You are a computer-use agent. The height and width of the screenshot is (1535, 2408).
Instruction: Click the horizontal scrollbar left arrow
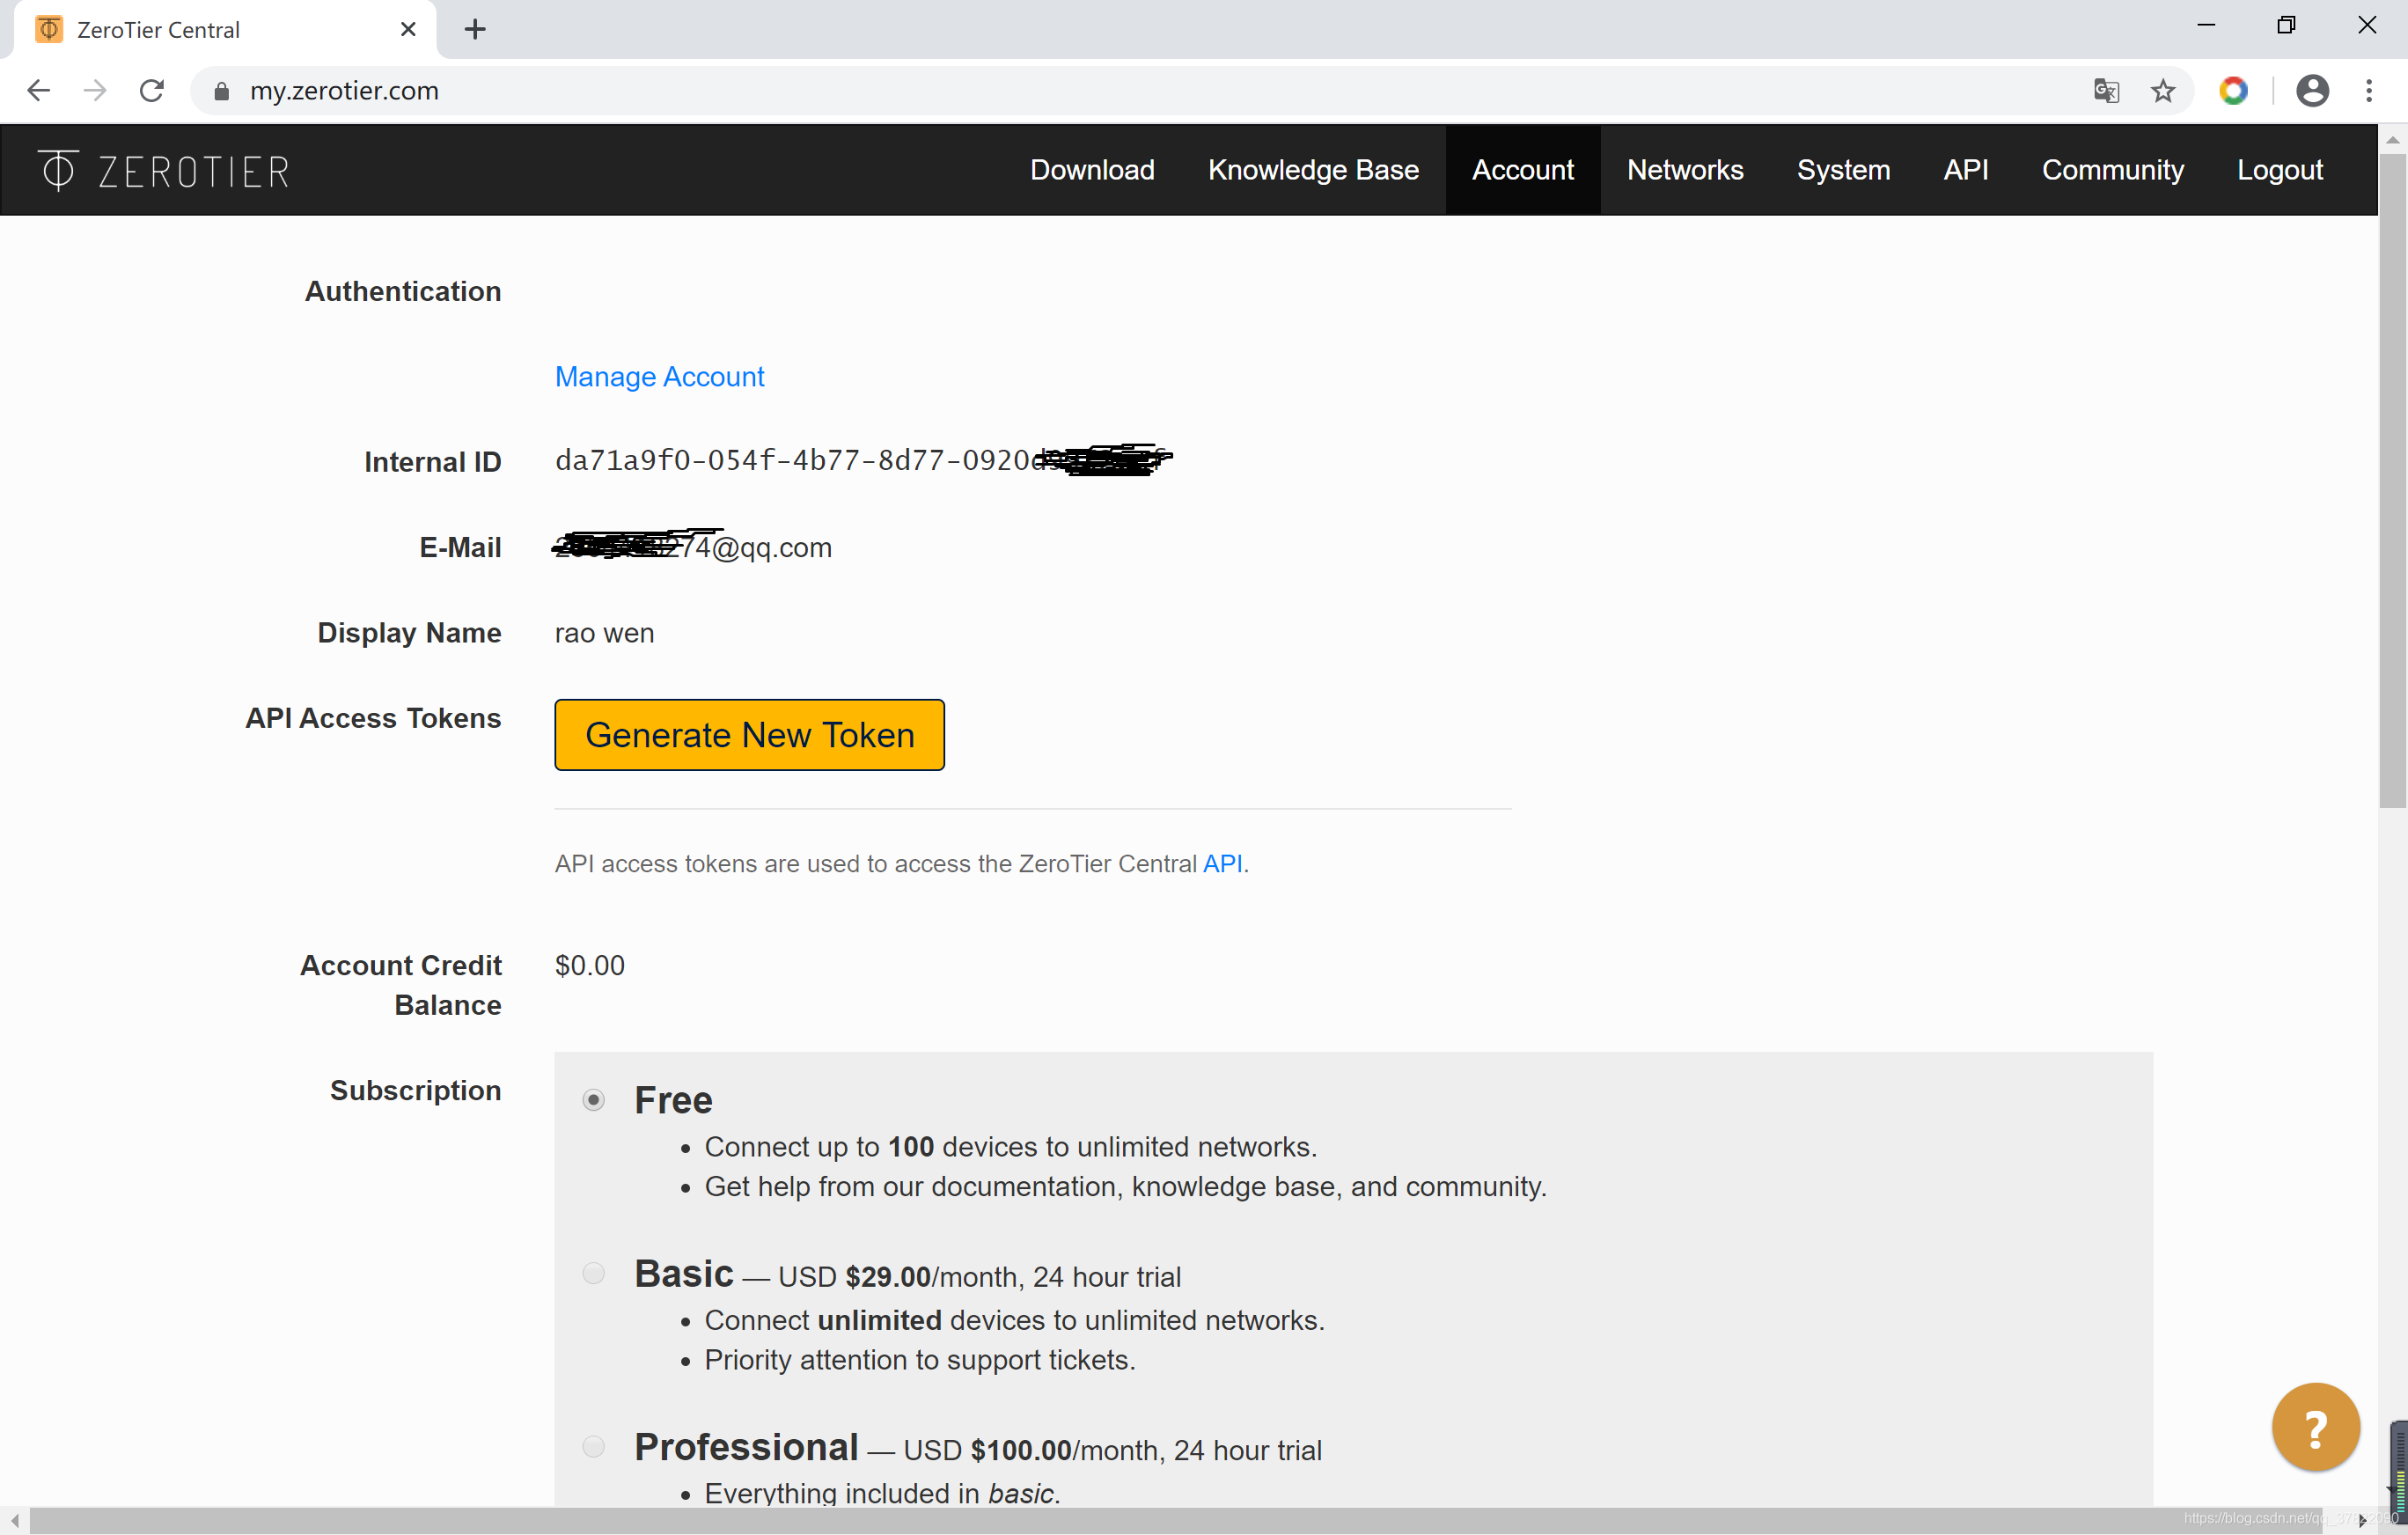(14, 1520)
